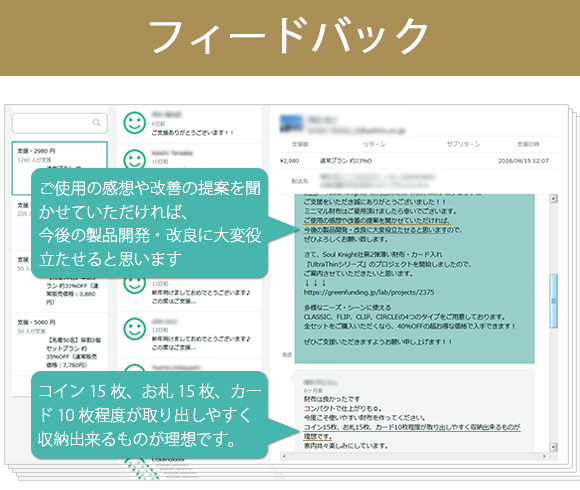This screenshot has height=490, width=580.
Task: Click the smiley icon of 10日前 message
Action: point(134,160)
